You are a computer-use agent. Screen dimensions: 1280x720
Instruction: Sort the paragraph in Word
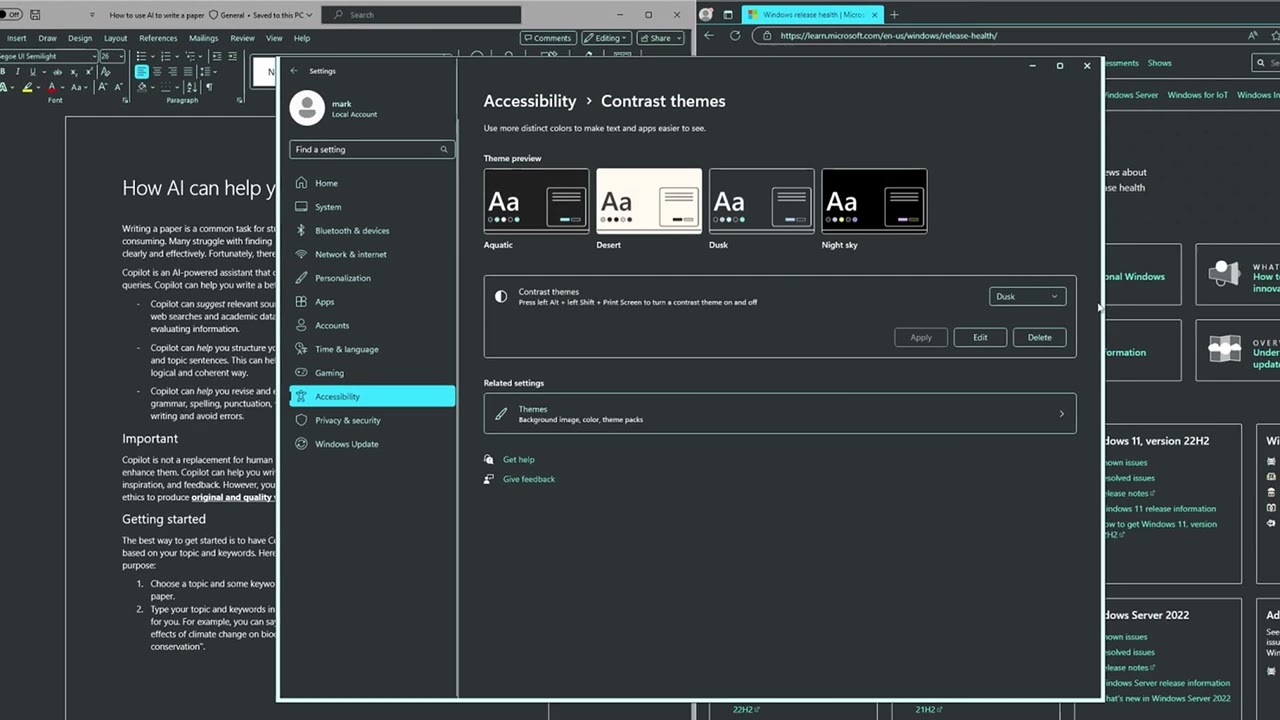coord(192,87)
